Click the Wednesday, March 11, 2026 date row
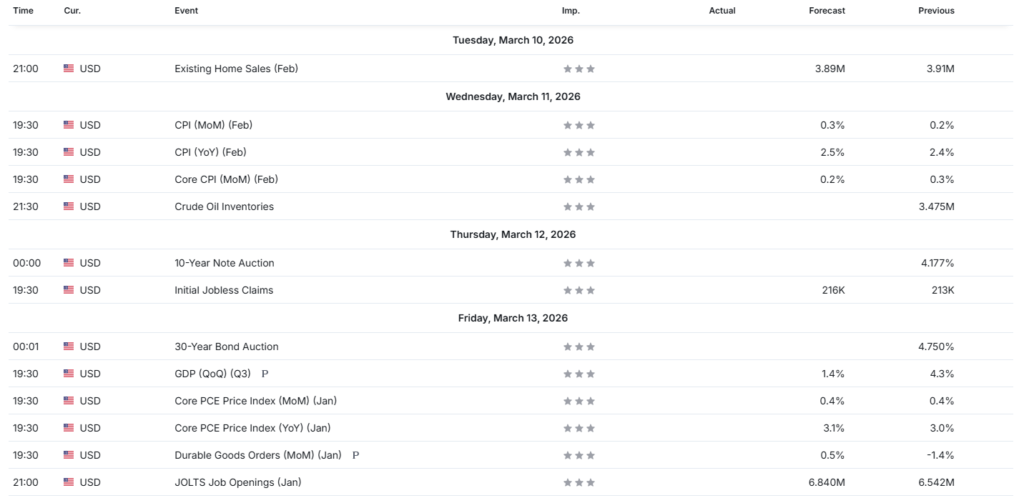 512,97
